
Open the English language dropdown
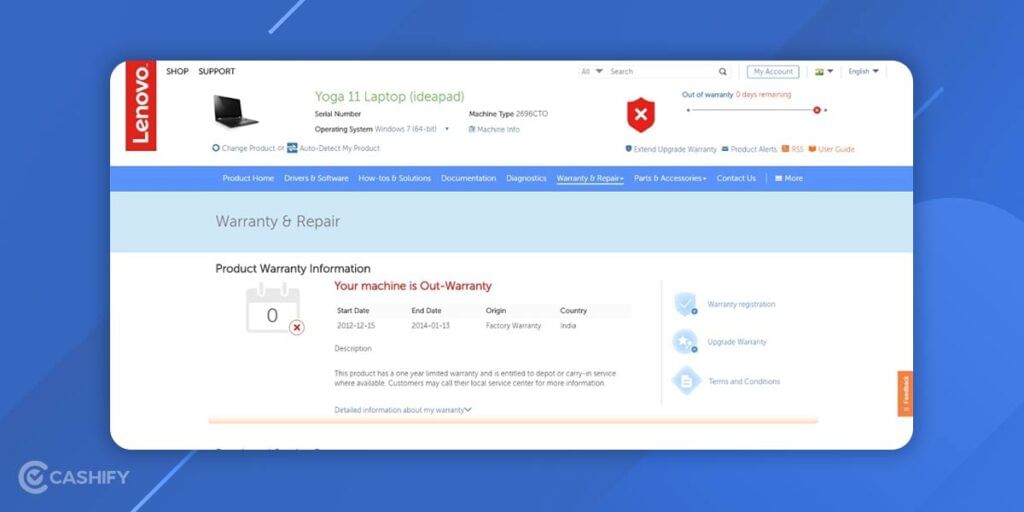click(863, 72)
